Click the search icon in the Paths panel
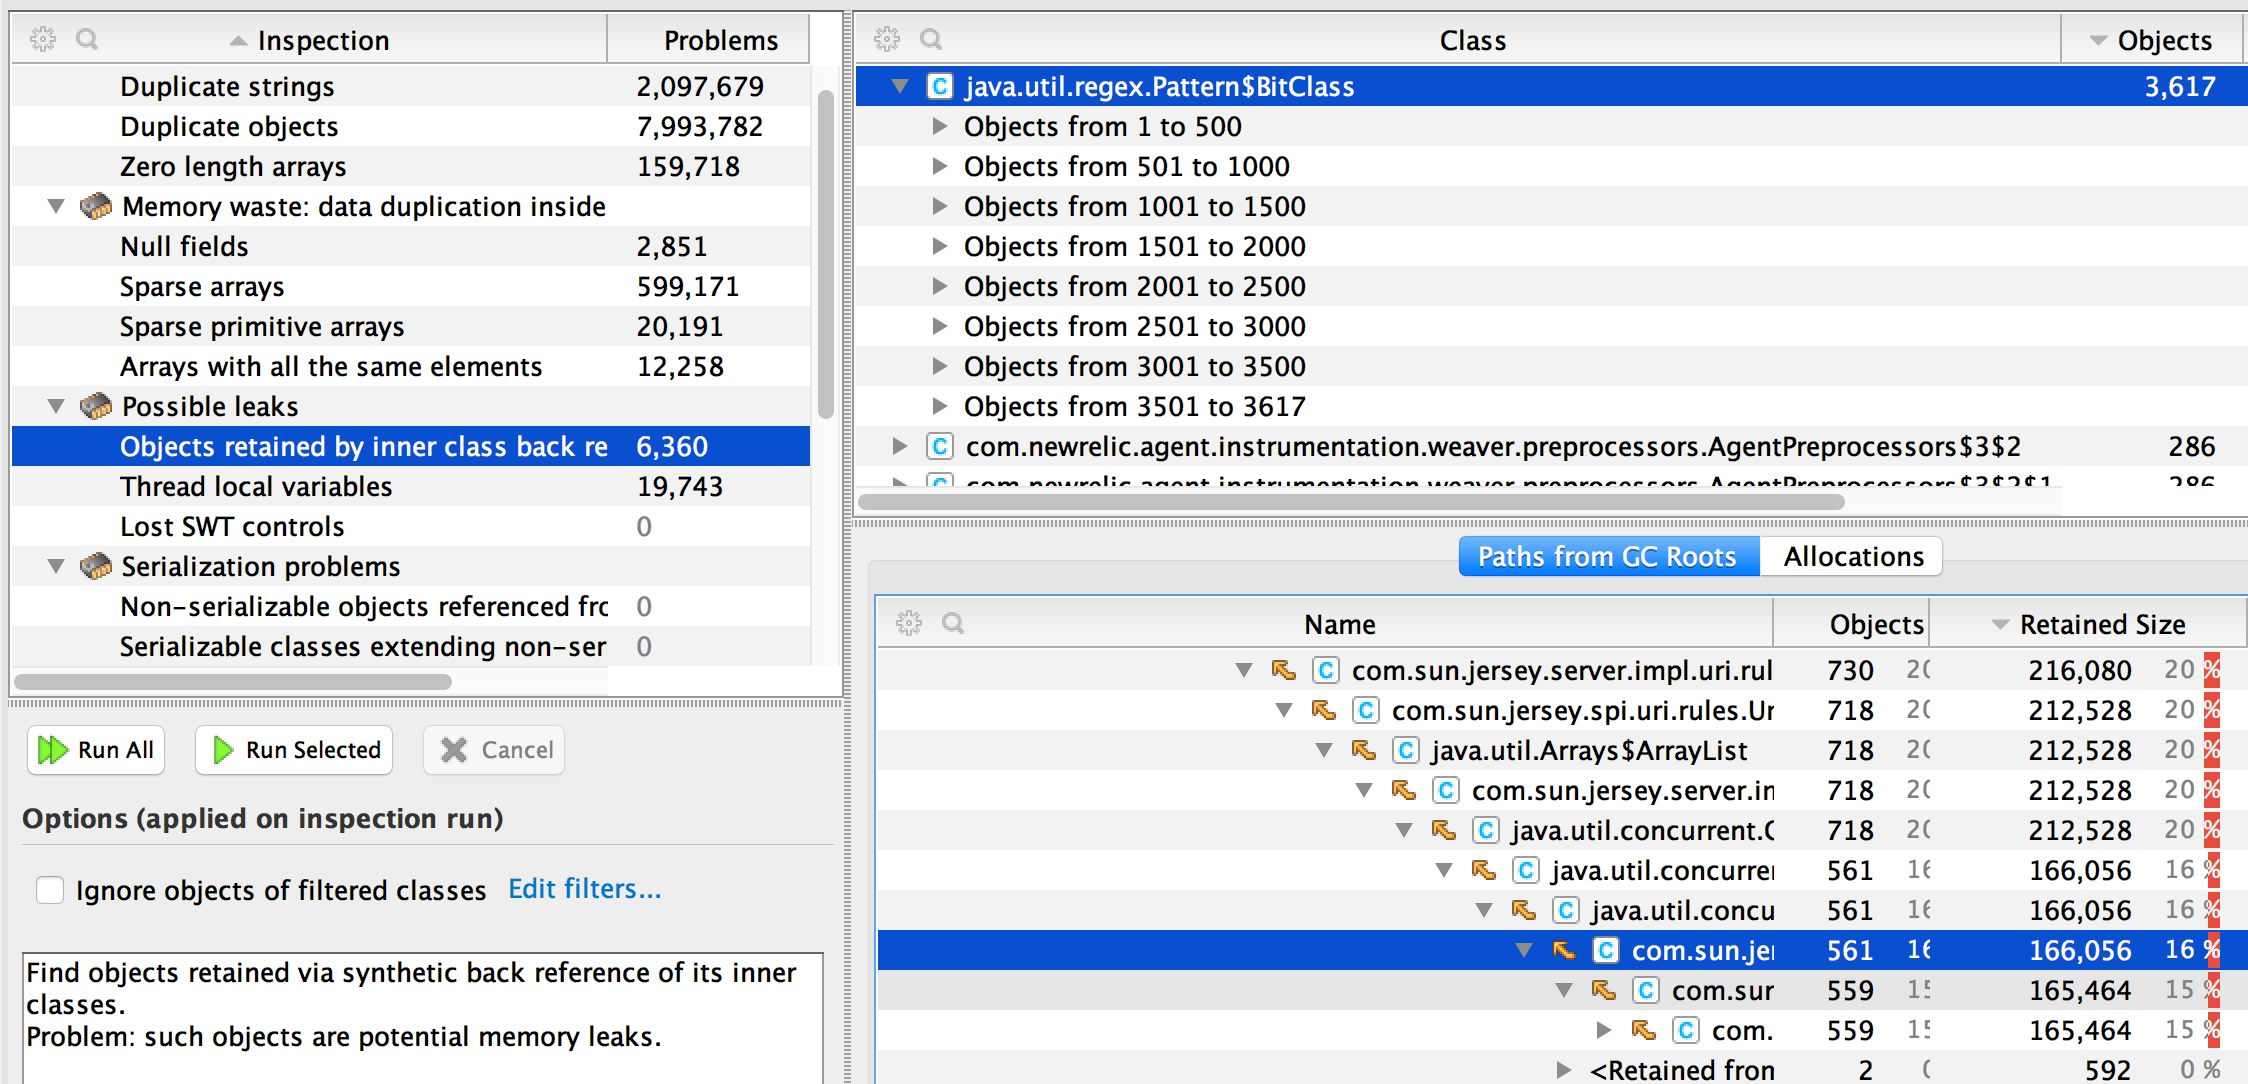Viewport: 2248px width, 1084px height. pos(953,622)
